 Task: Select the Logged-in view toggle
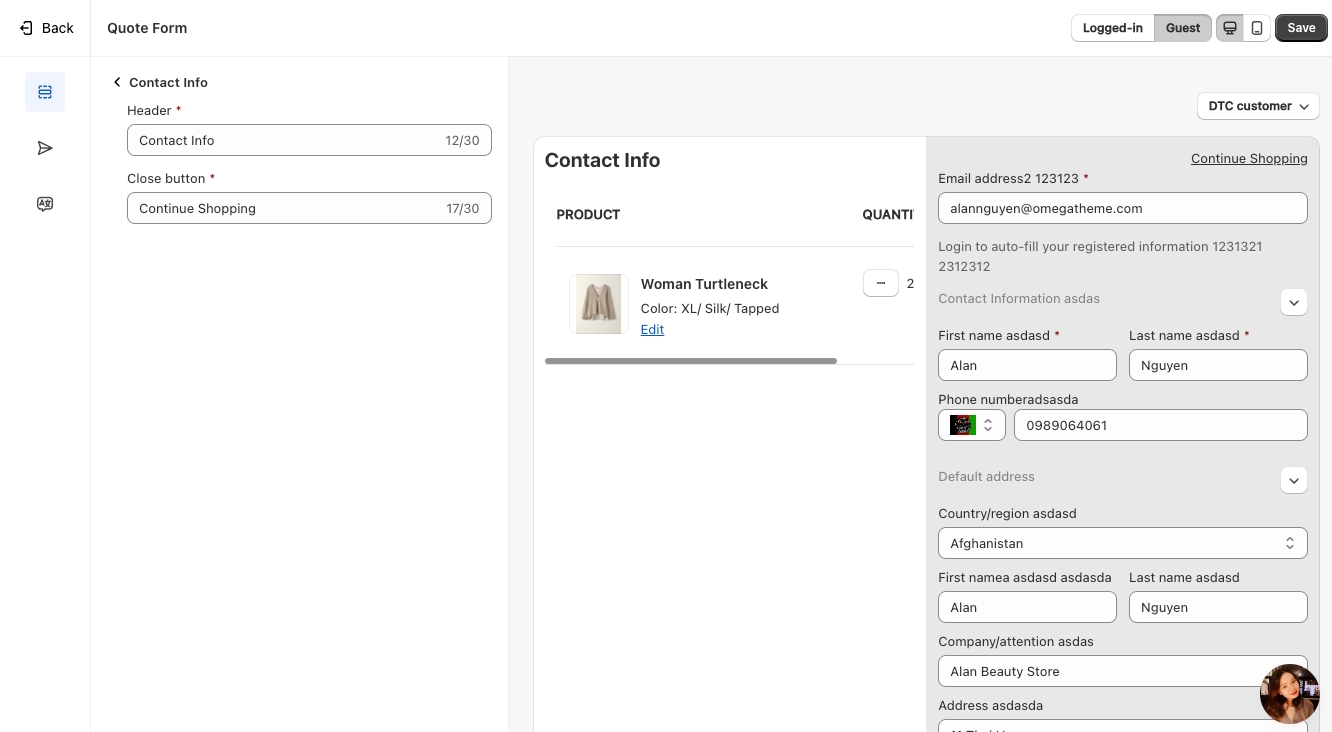1112,28
